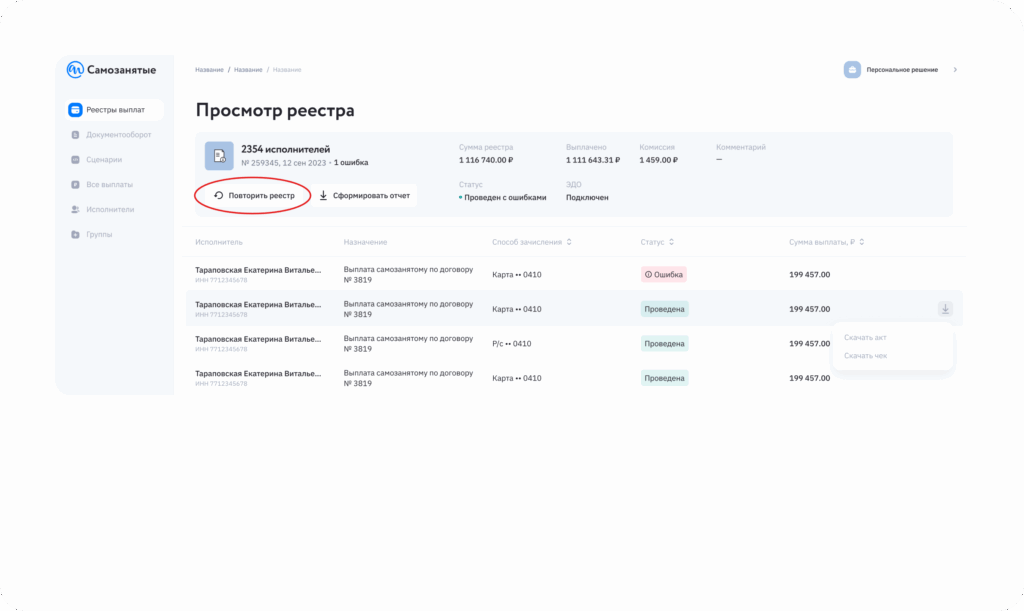Click the download icon in second row

tap(945, 309)
